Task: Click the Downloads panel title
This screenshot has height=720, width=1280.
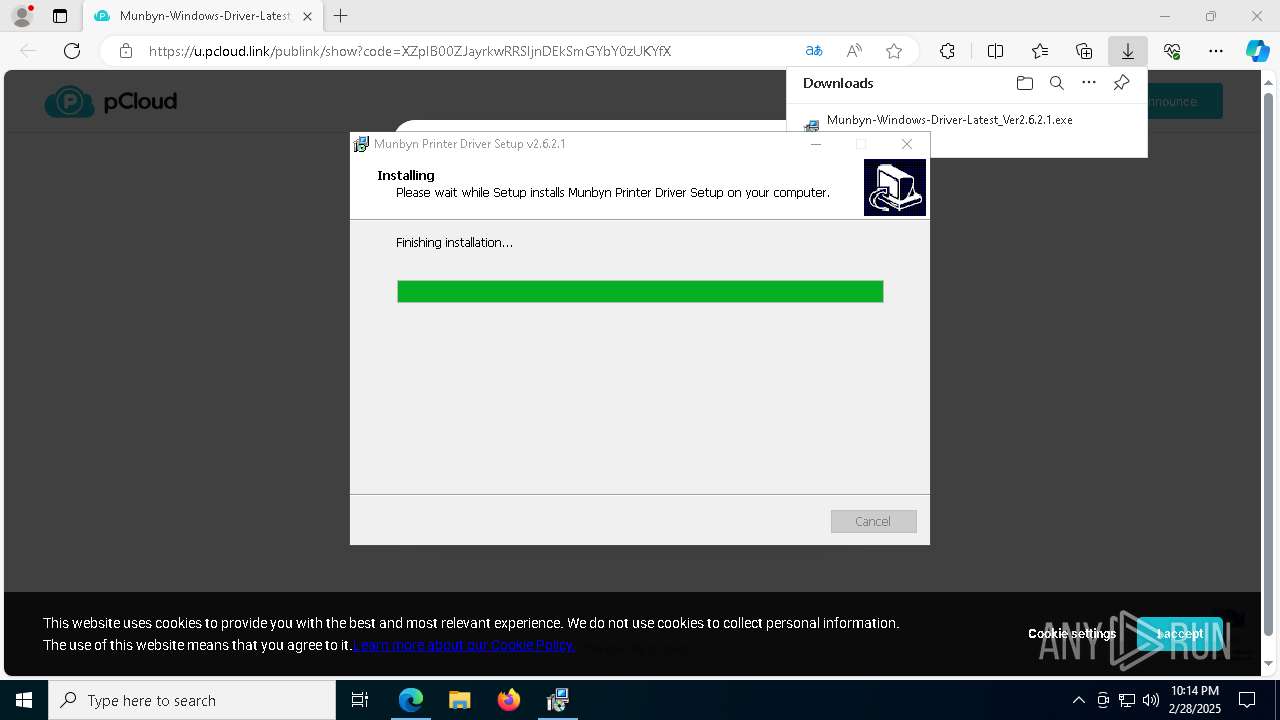Action: click(x=838, y=83)
